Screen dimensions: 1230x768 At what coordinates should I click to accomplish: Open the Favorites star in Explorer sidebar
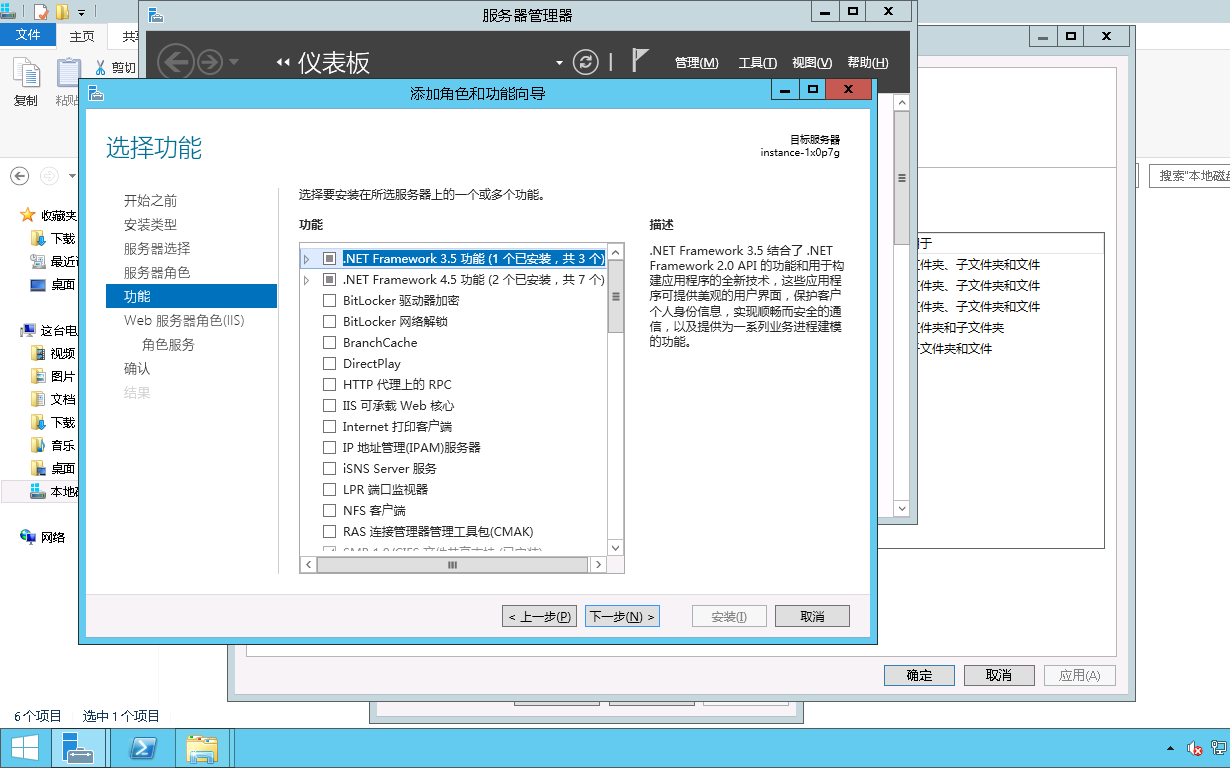pos(28,215)
